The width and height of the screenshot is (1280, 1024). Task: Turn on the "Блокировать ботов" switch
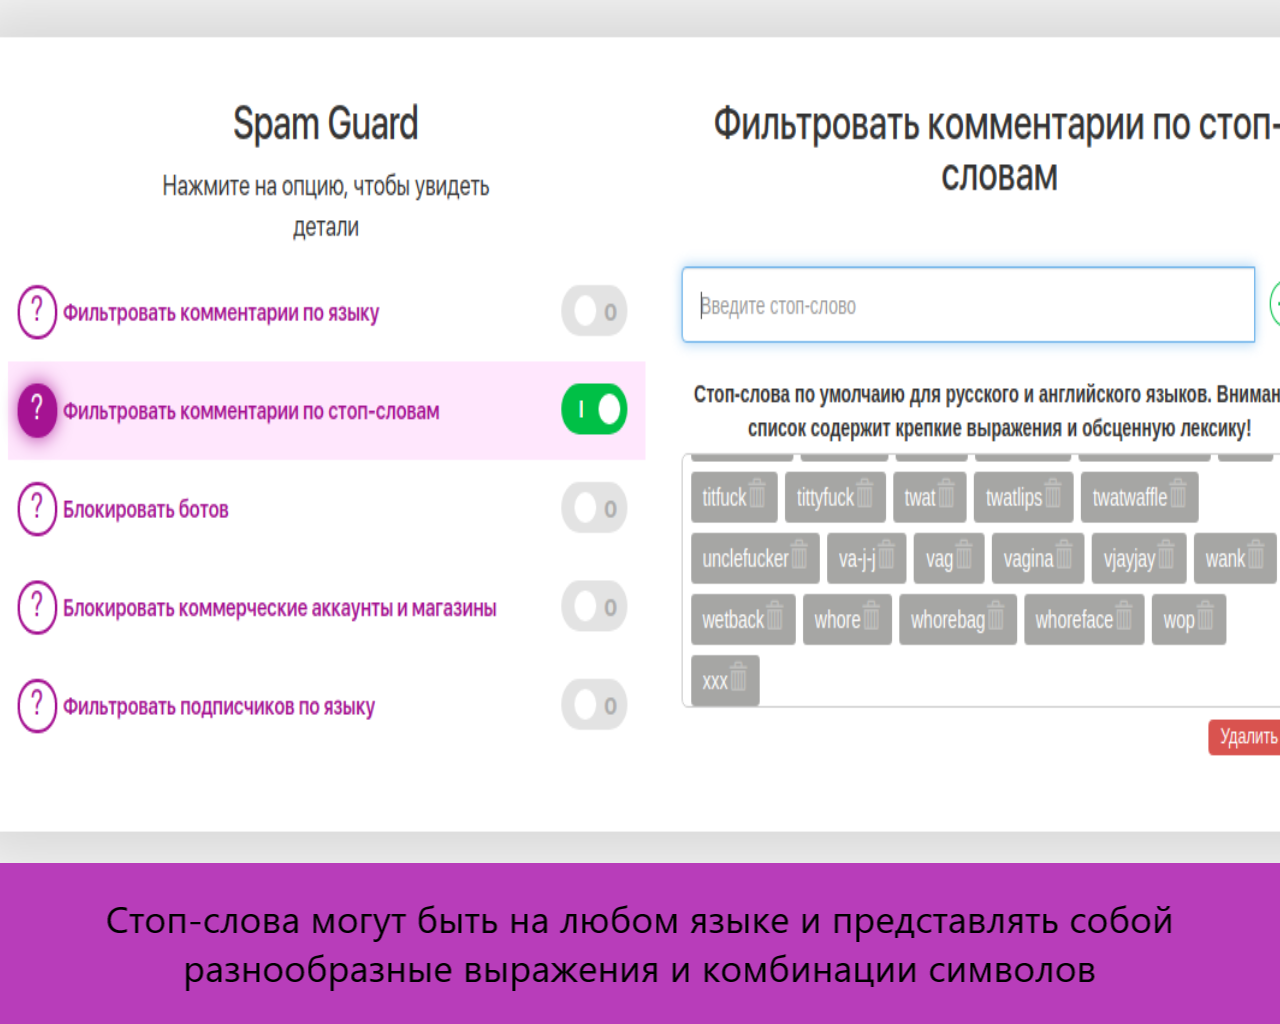click(x=594, y=508)
